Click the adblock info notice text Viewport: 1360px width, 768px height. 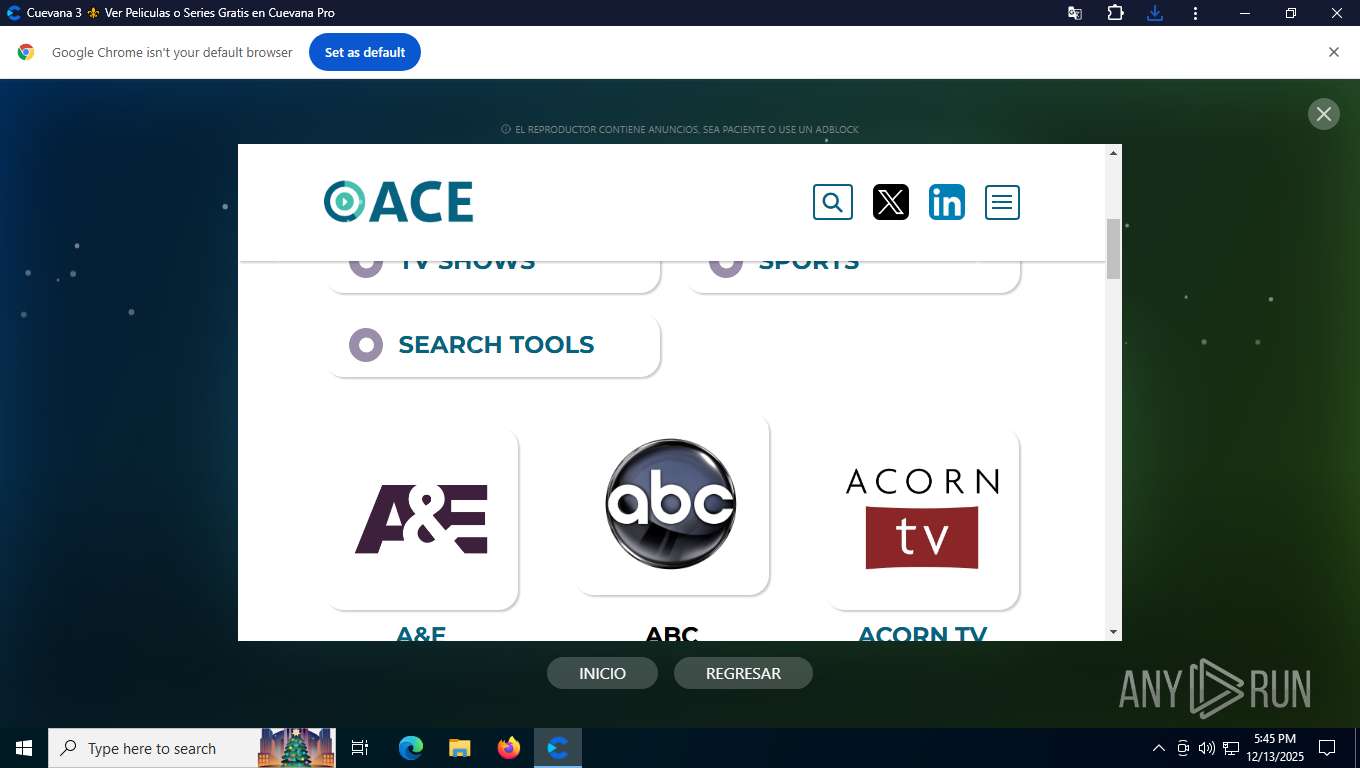(x=680, y=130)
